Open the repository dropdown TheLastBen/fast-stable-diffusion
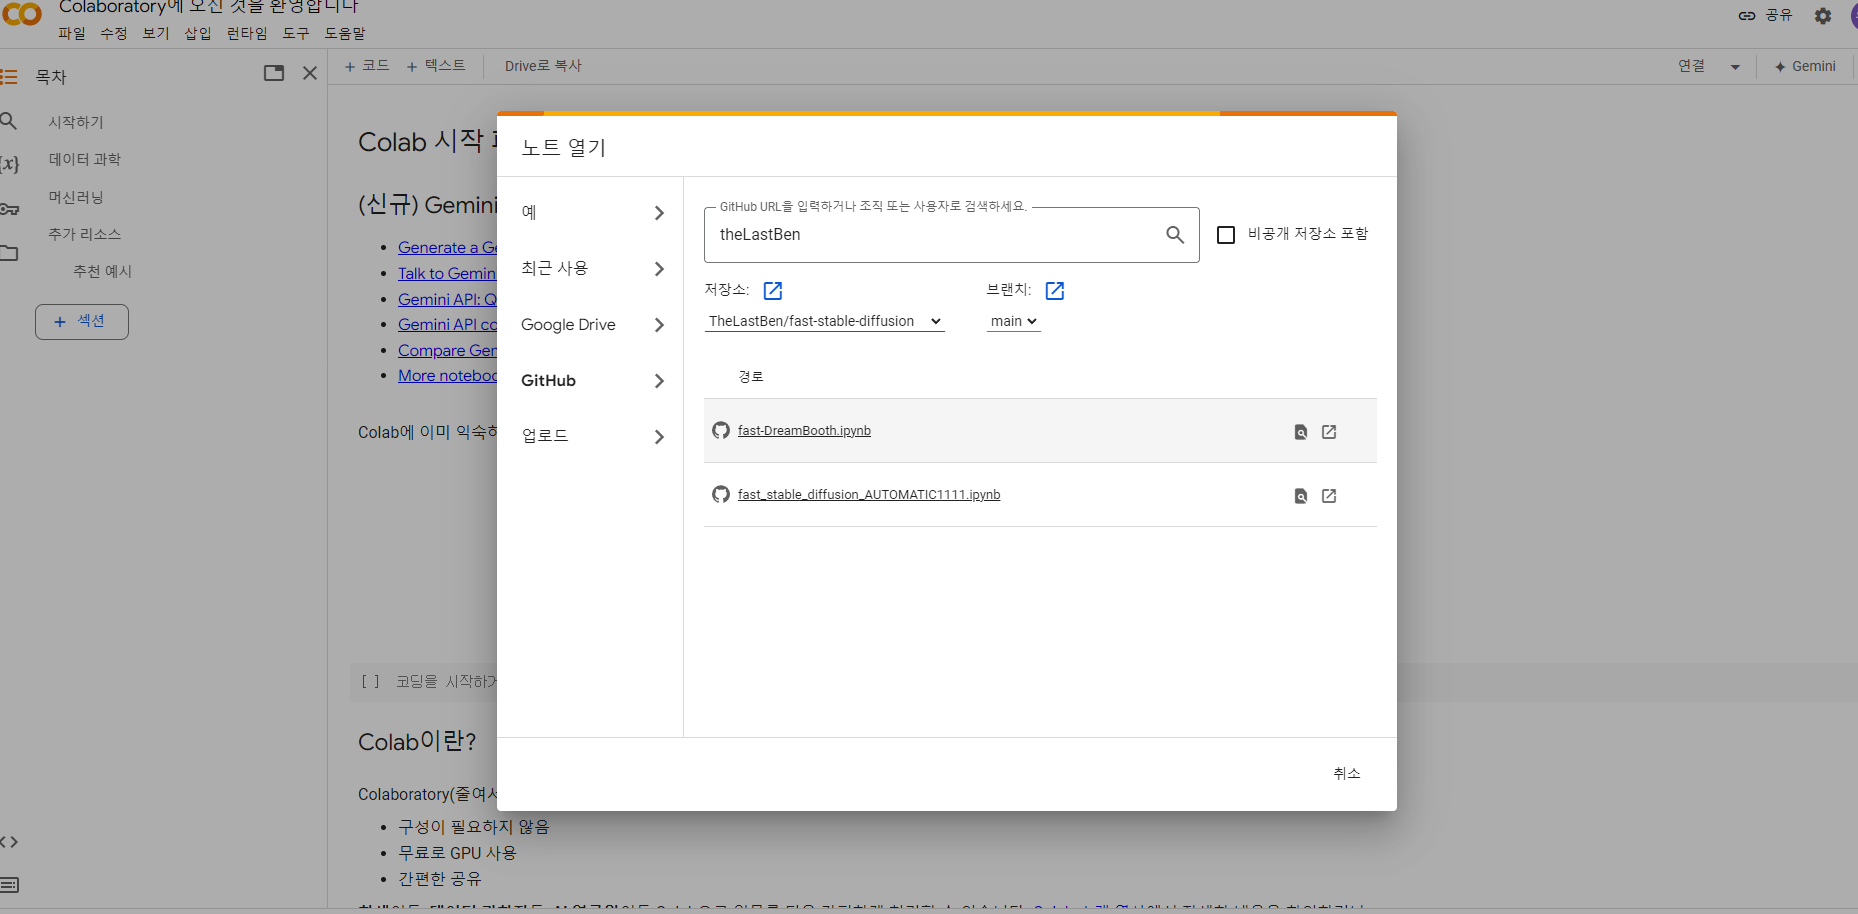The image size is (1858, 914). point(825,321)
